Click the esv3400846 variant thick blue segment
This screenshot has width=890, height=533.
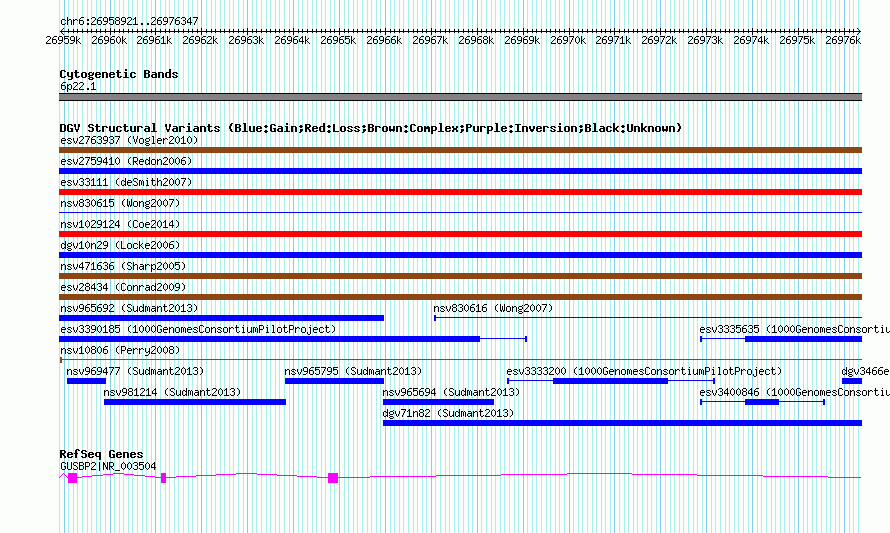(x=762, y=402)
